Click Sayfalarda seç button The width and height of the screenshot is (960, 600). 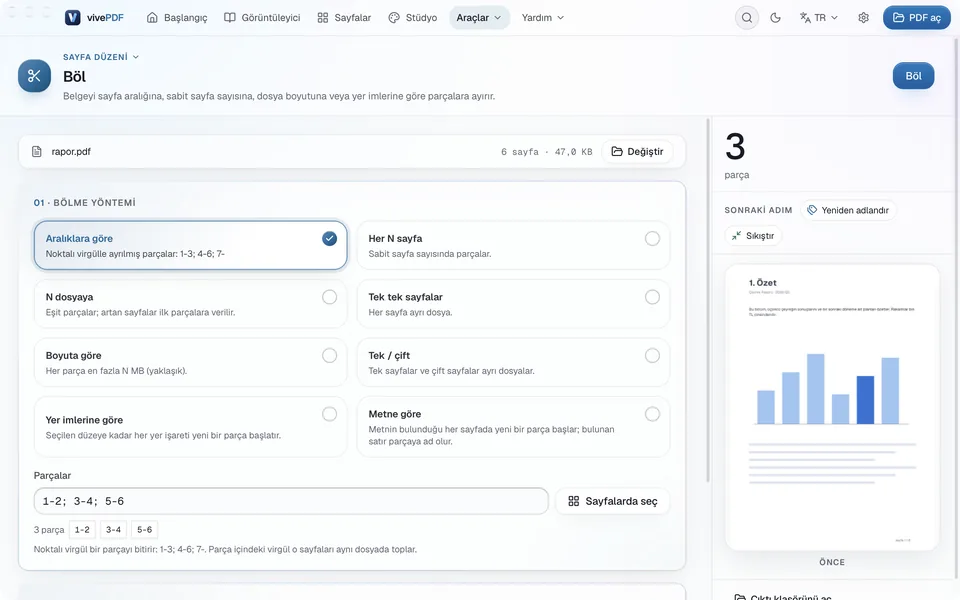613,501
